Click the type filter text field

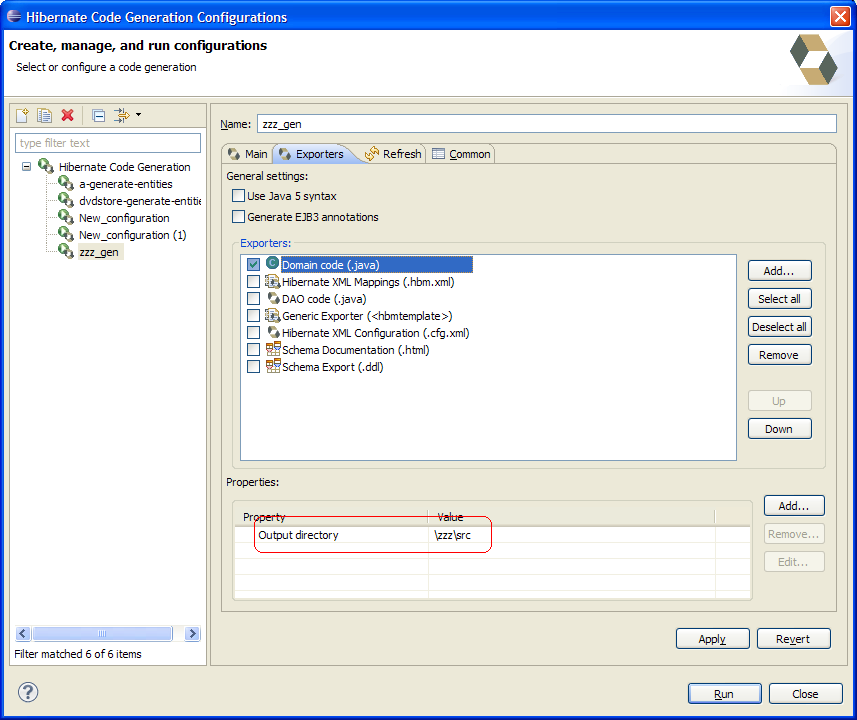pos(108,143)
